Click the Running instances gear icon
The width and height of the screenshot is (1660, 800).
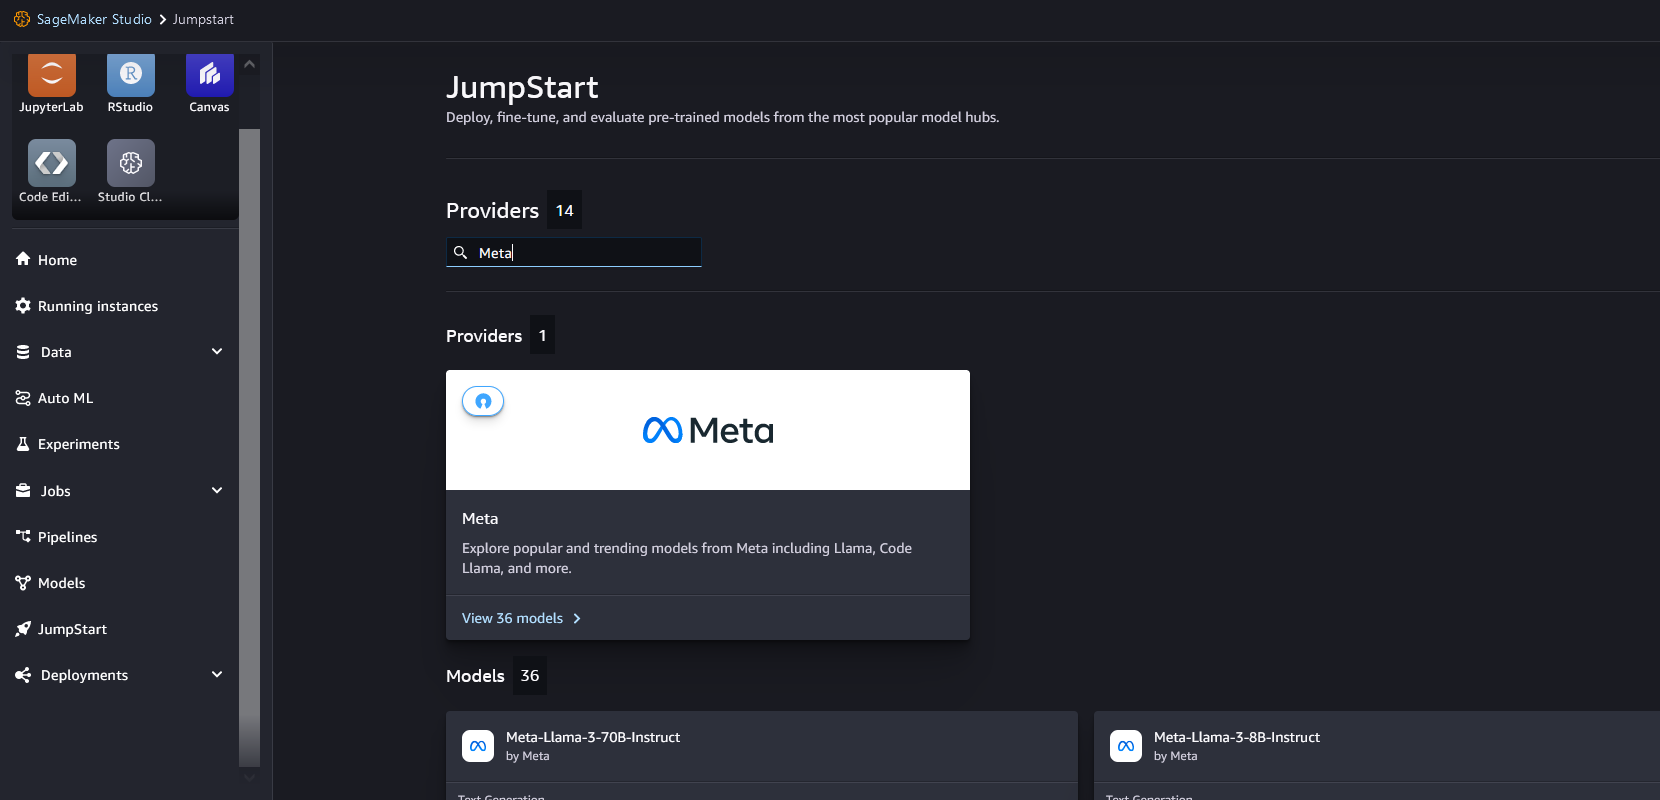click(23, 305)
